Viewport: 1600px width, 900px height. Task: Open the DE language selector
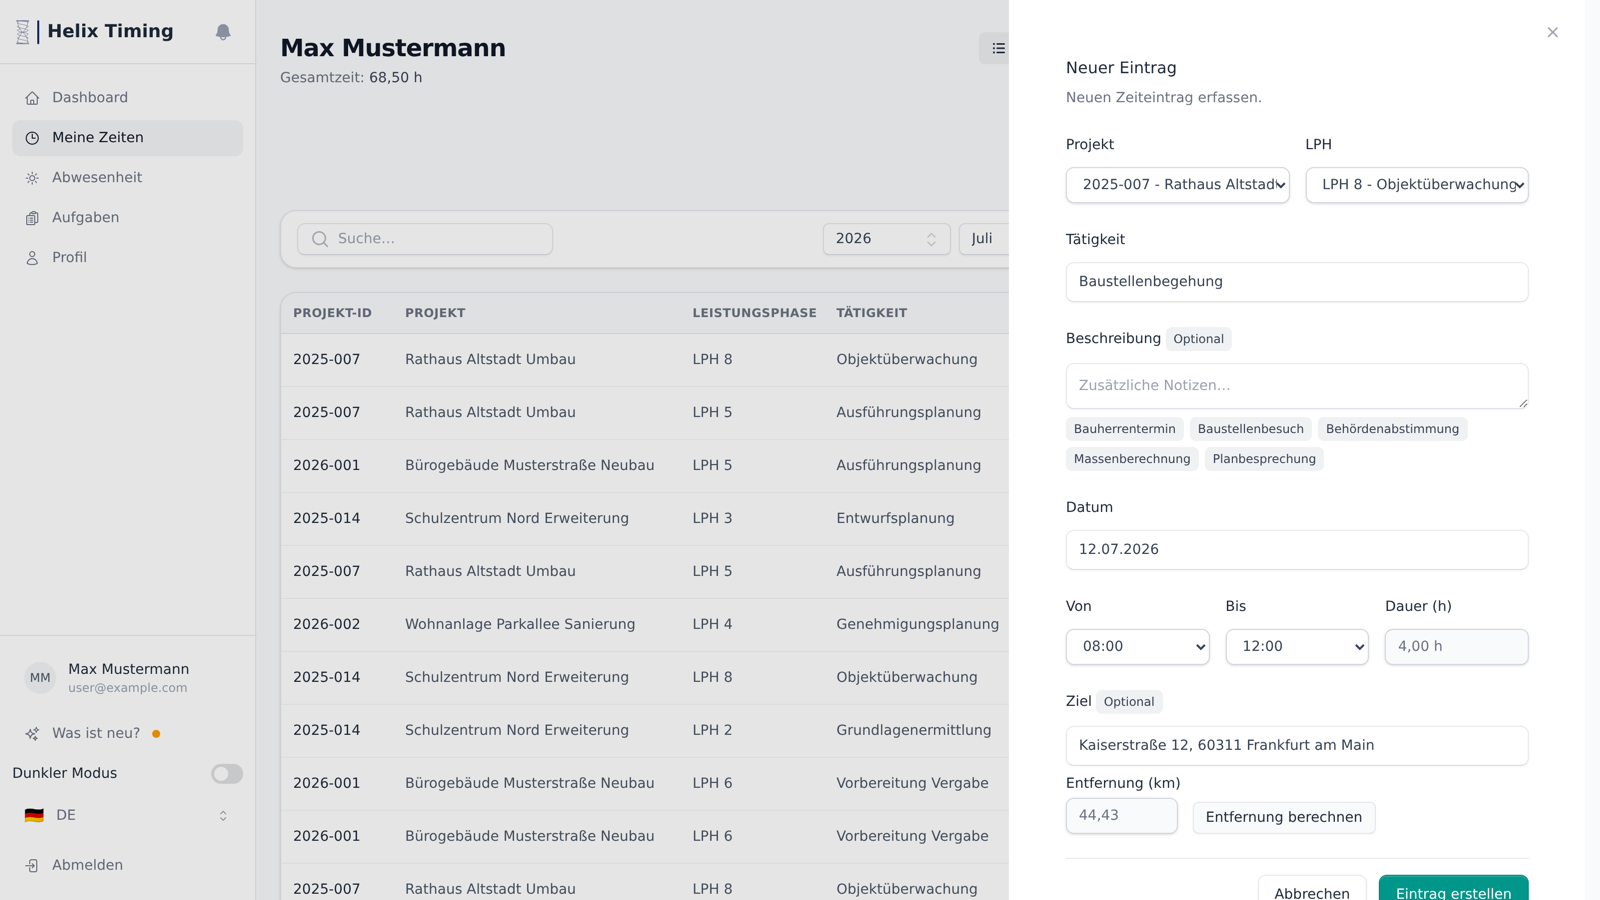coord(128,816)
